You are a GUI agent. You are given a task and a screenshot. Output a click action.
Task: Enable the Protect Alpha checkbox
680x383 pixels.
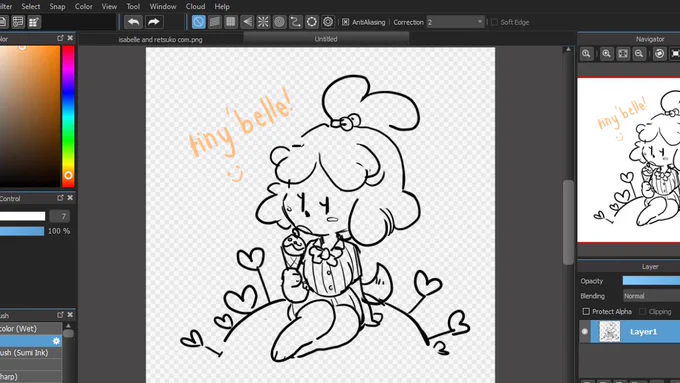coord(586,311)
